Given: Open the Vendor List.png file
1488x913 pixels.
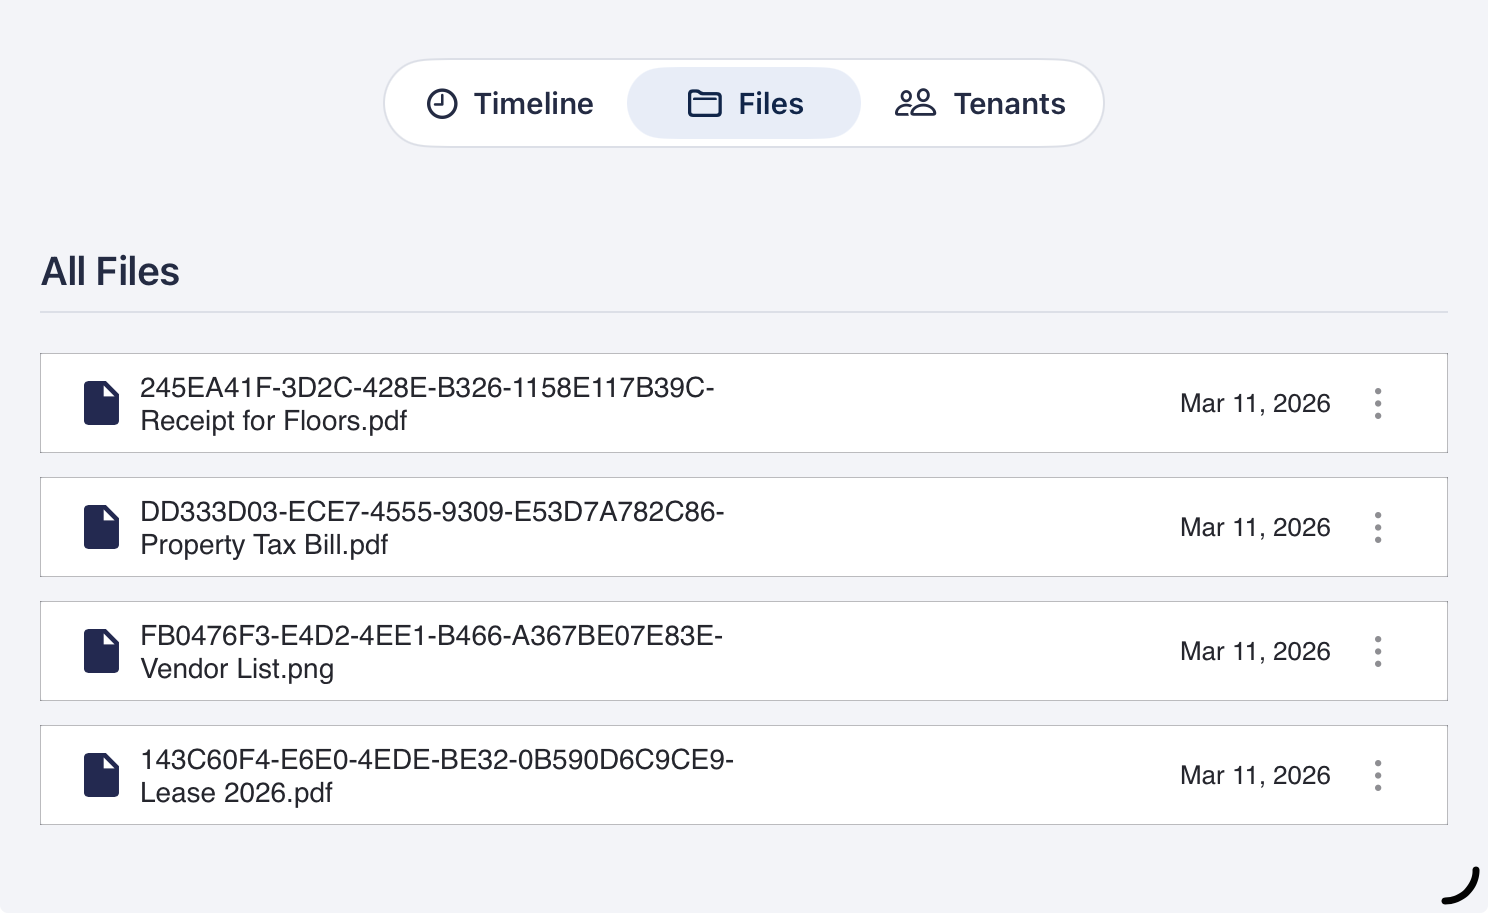Looking at the screenshot, I should [x=431, y=652].
